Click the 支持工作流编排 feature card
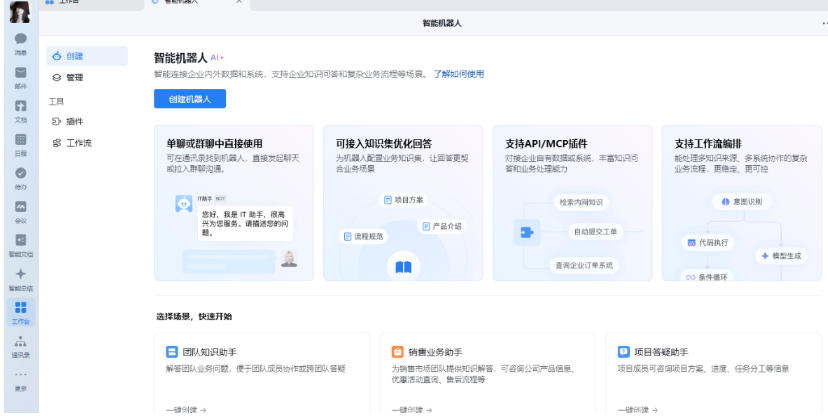 point(742,203)
